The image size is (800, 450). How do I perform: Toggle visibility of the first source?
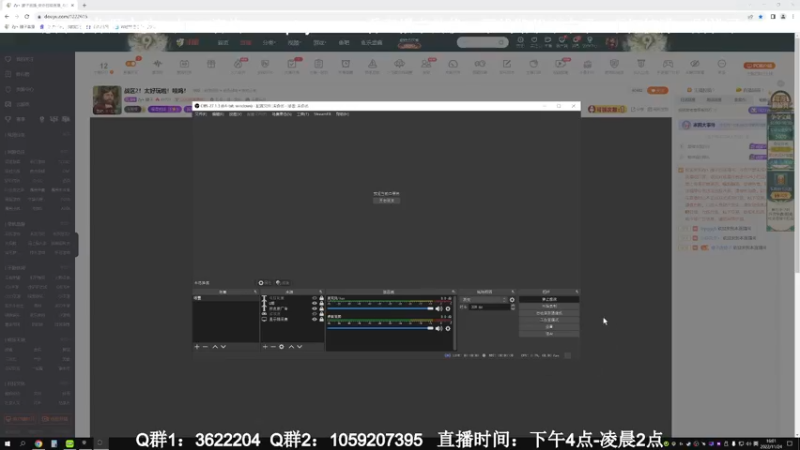(x=314, y=298)
